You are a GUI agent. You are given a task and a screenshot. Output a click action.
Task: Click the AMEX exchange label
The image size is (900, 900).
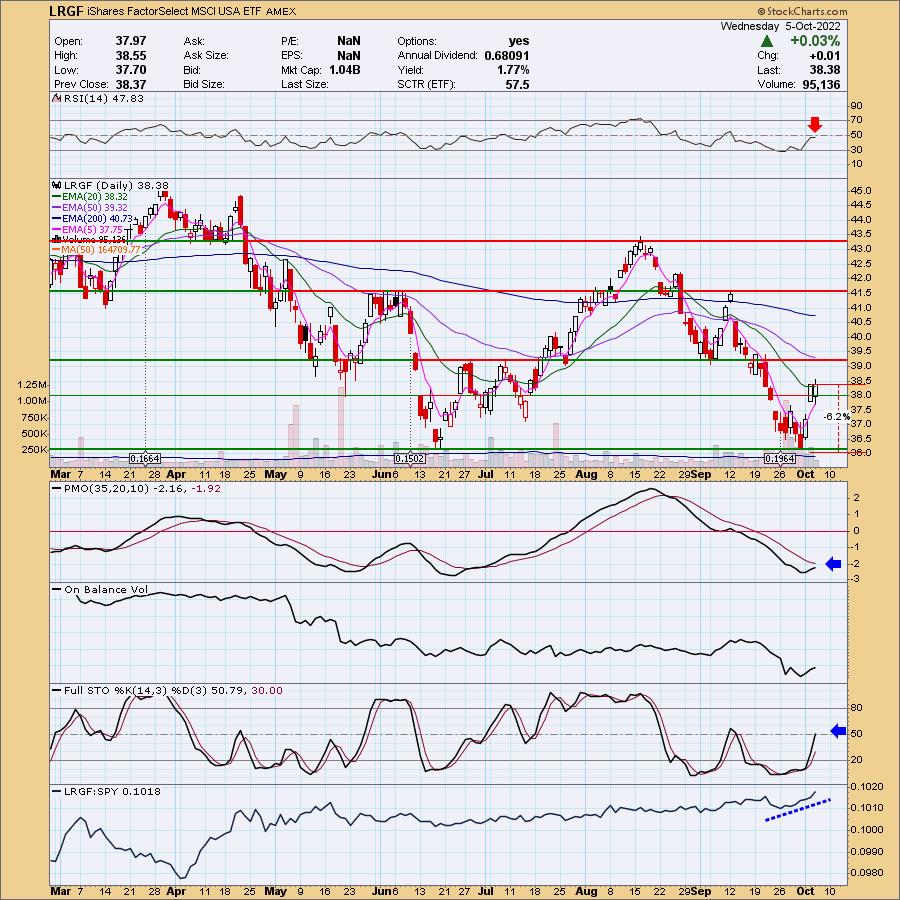[281, 11]
